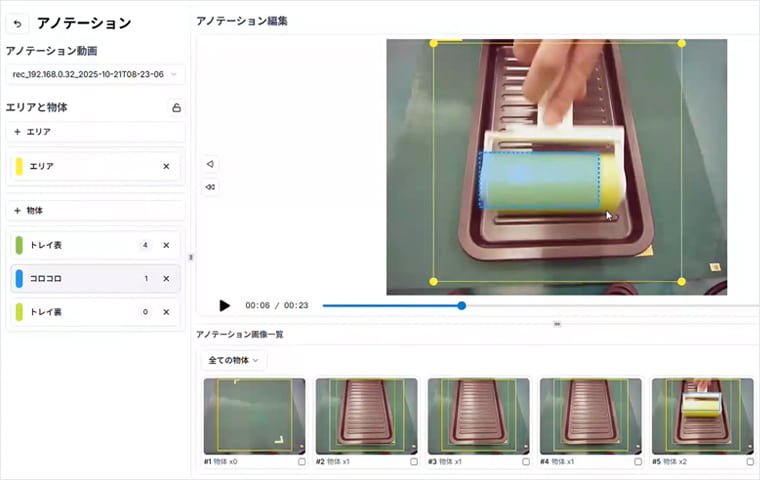
Task: Add a new object with + 物体
Action: tap(95, 210)
